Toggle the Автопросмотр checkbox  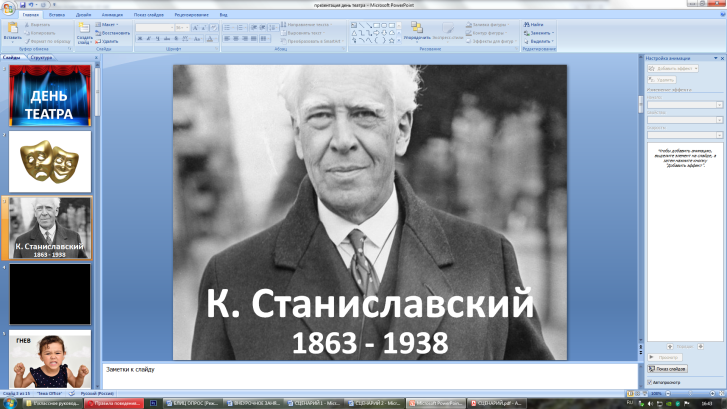(649, 382)
